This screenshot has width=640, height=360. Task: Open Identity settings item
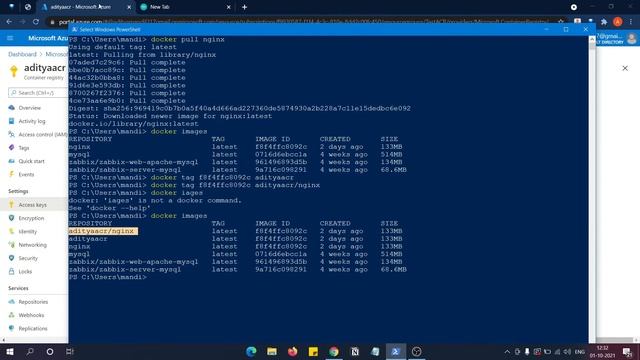pos(27,231)
